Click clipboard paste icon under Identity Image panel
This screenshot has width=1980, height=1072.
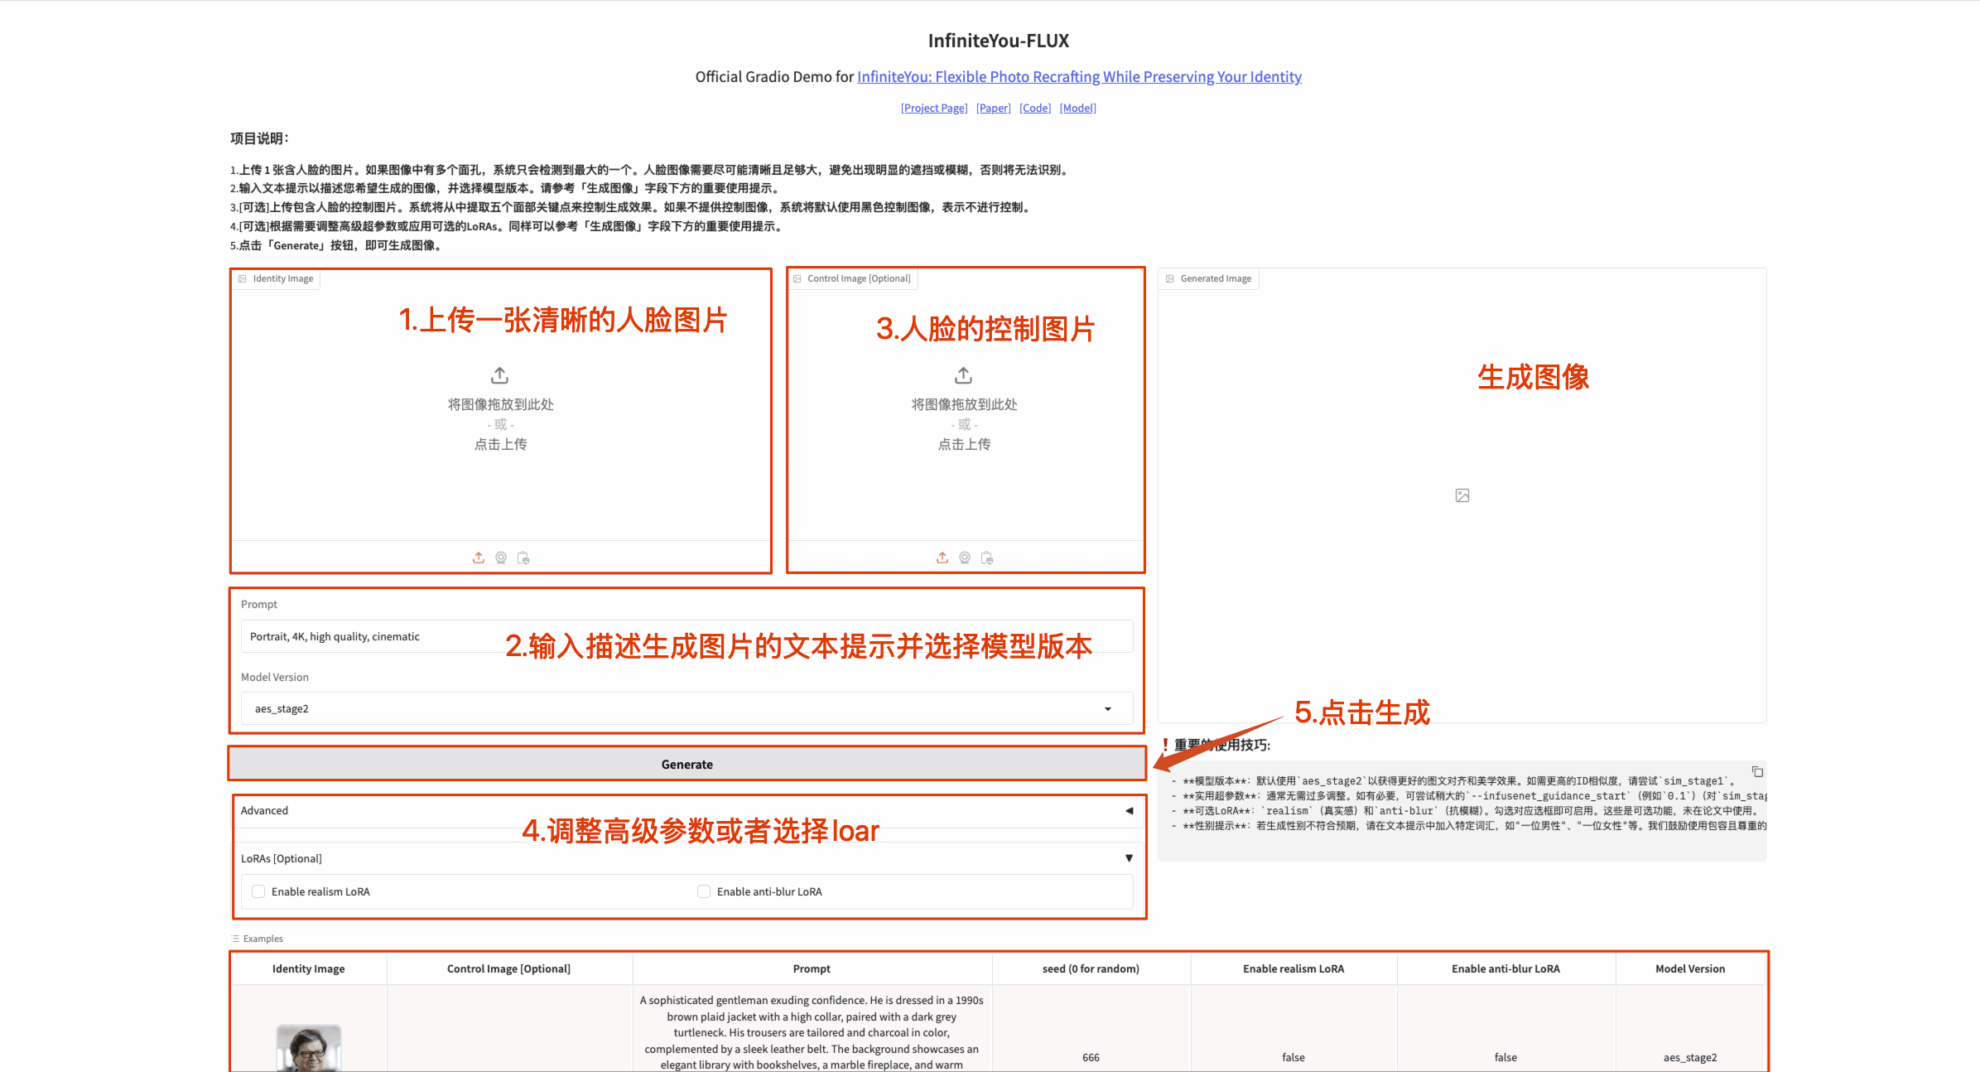(x=523, y=558)
